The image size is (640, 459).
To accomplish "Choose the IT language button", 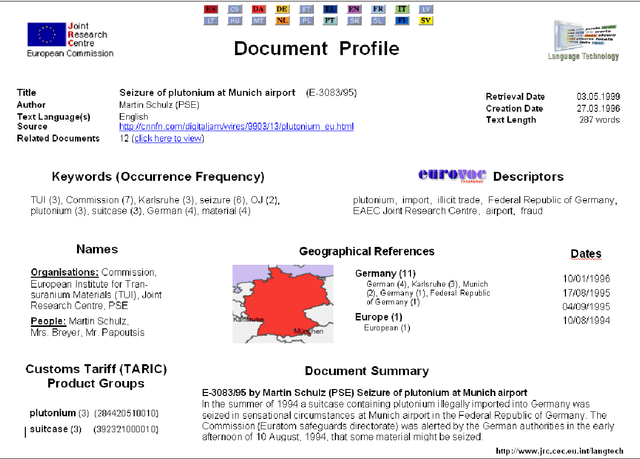I will click(402, 8).
